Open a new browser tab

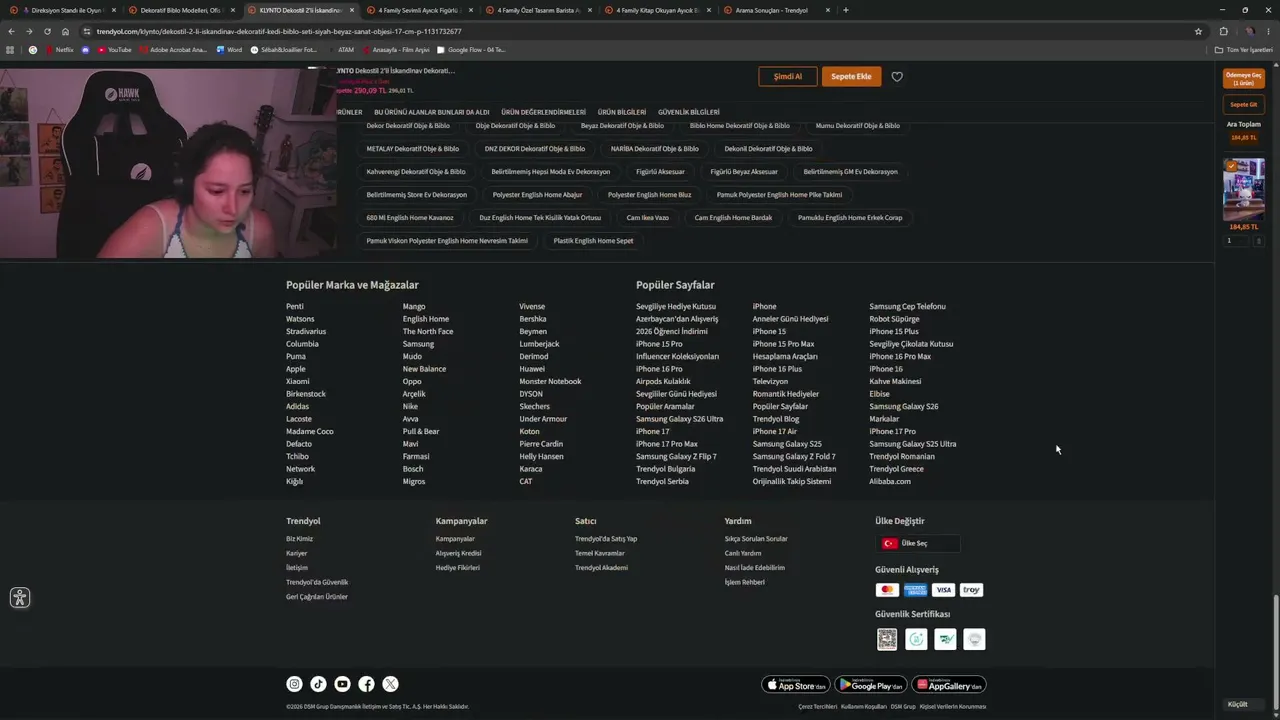[846, 10]
